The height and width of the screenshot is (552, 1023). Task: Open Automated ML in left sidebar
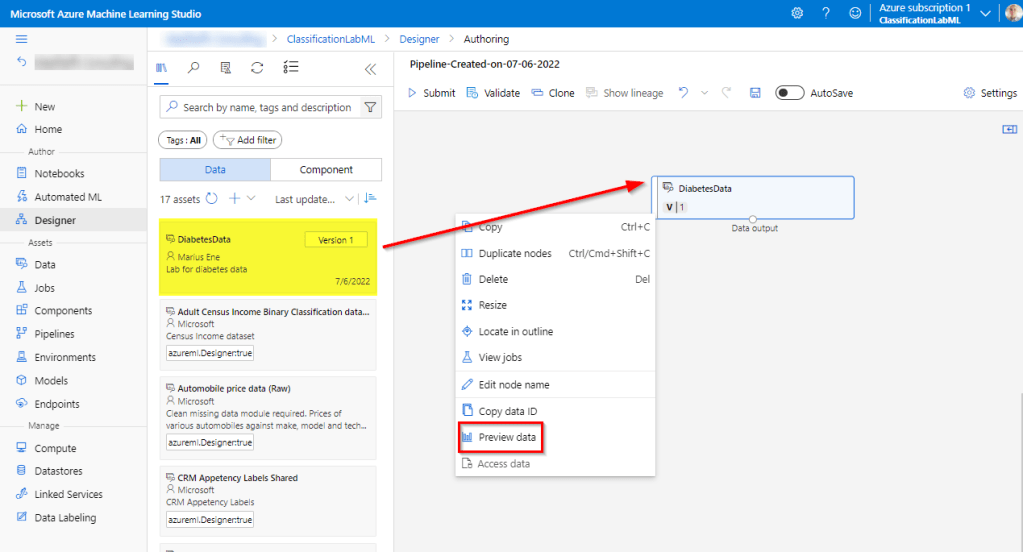coord(68,197)
